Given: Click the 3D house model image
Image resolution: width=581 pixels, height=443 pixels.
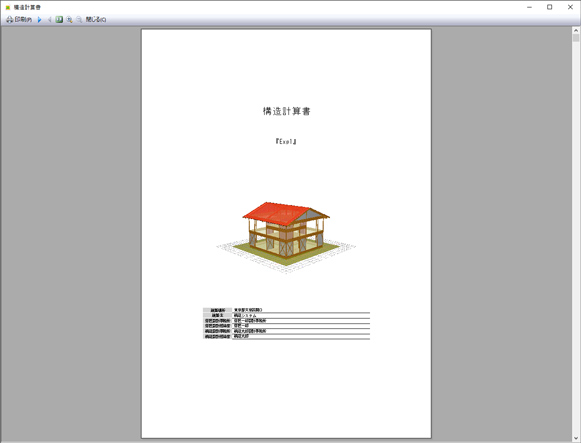Looking at the screenshot, I should tap(286, 237).
